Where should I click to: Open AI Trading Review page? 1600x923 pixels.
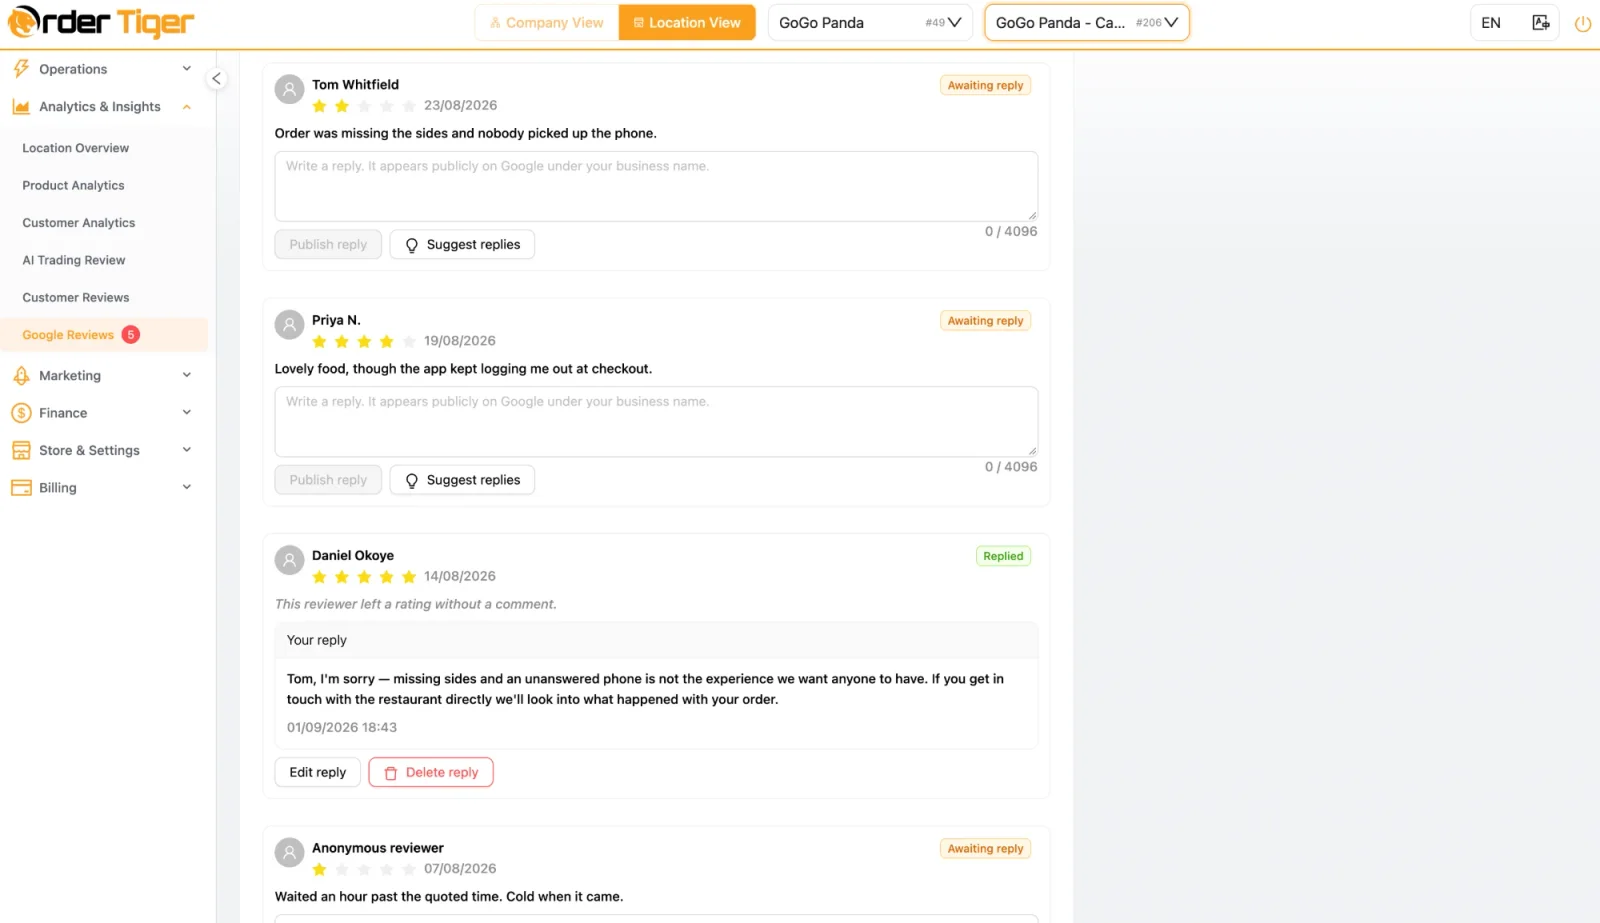point(74,260)
